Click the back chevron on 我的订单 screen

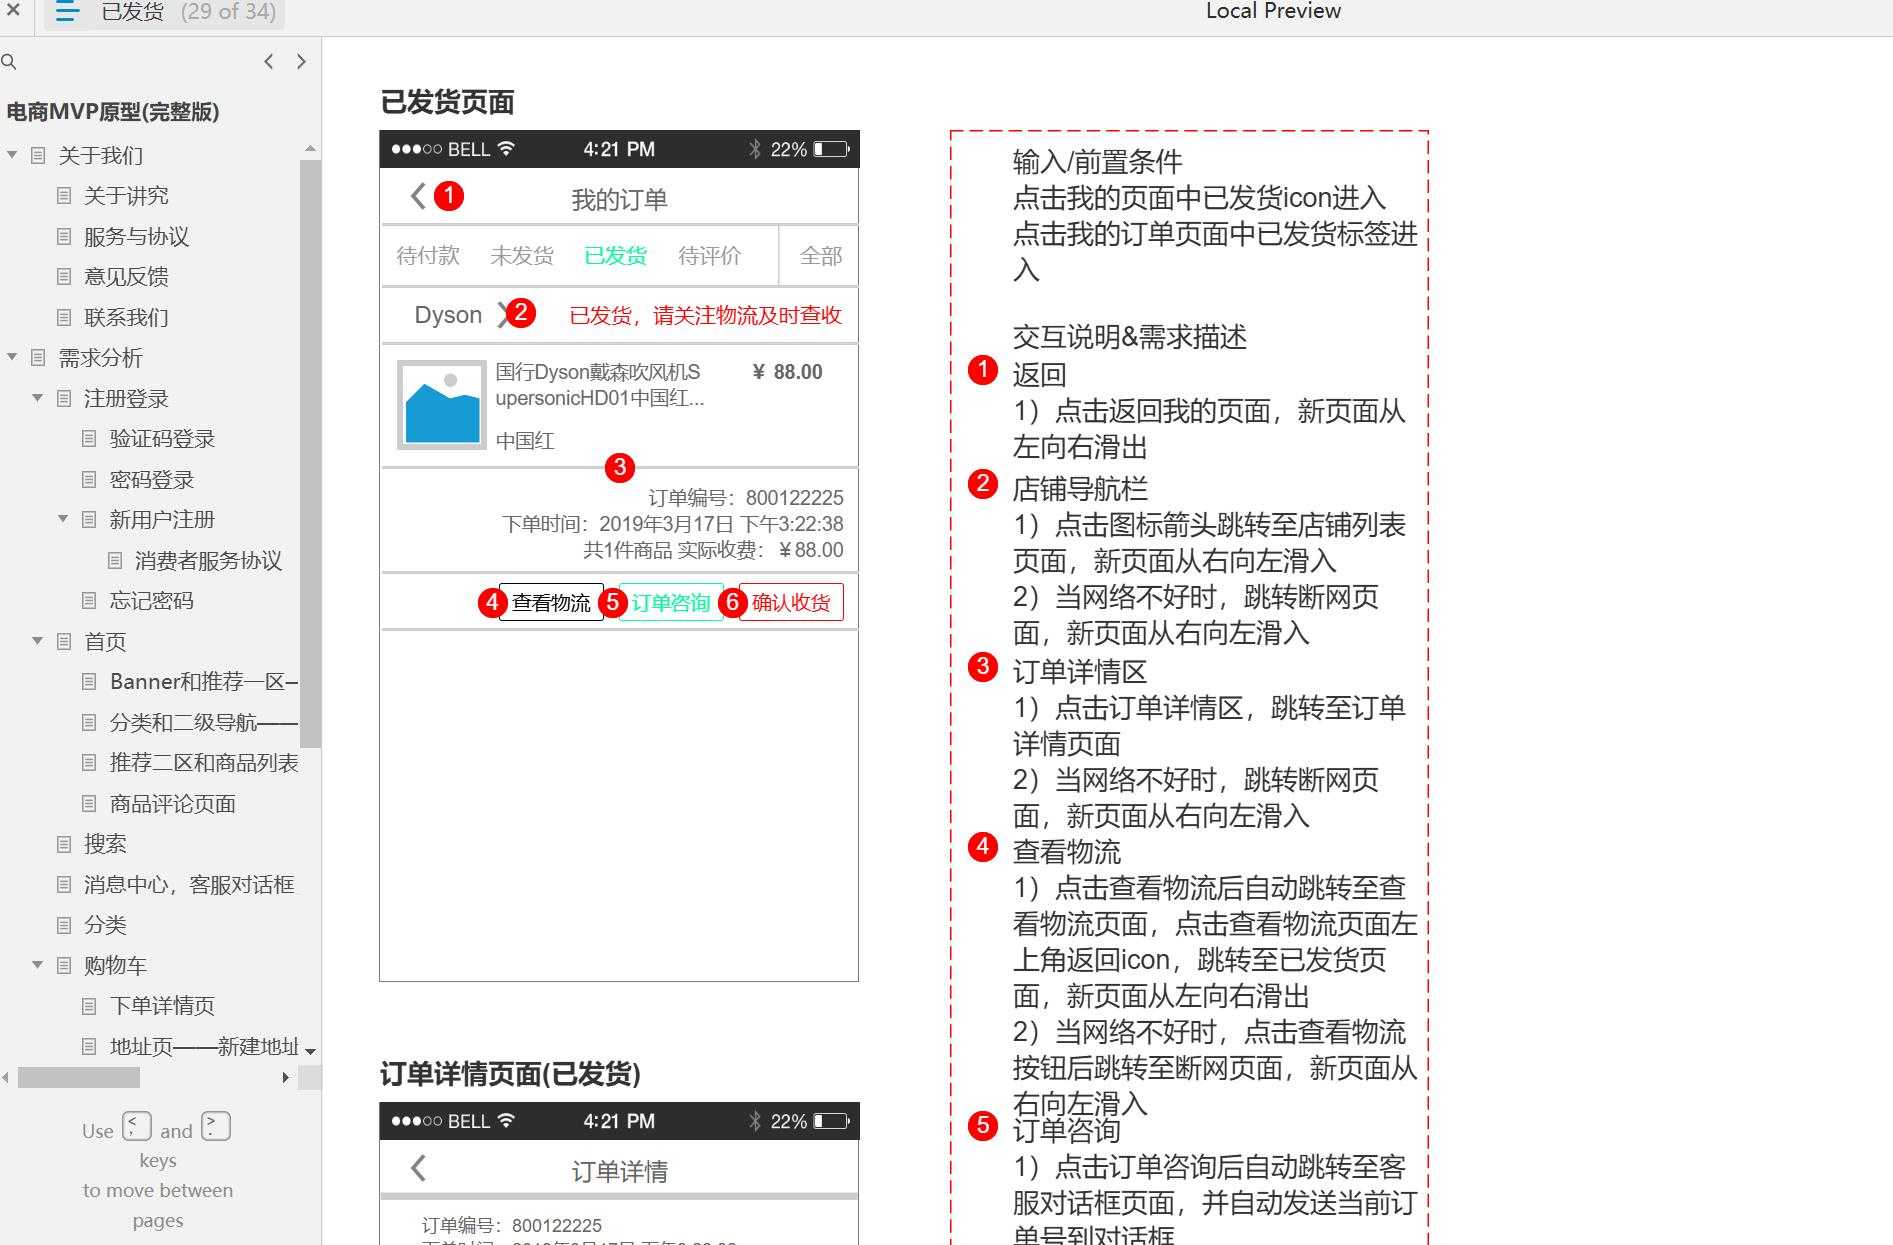pos(417,197)
